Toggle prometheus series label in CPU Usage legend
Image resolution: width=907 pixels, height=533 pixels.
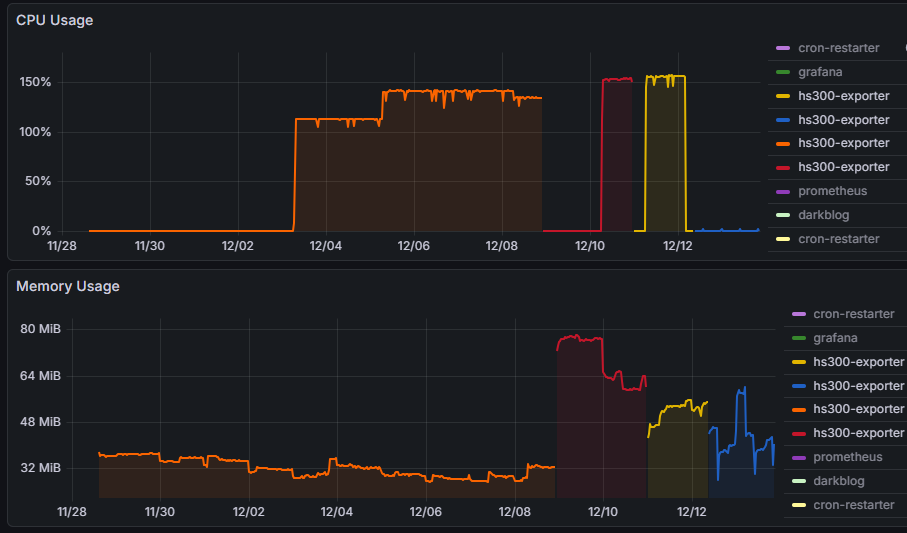point(832,191)
